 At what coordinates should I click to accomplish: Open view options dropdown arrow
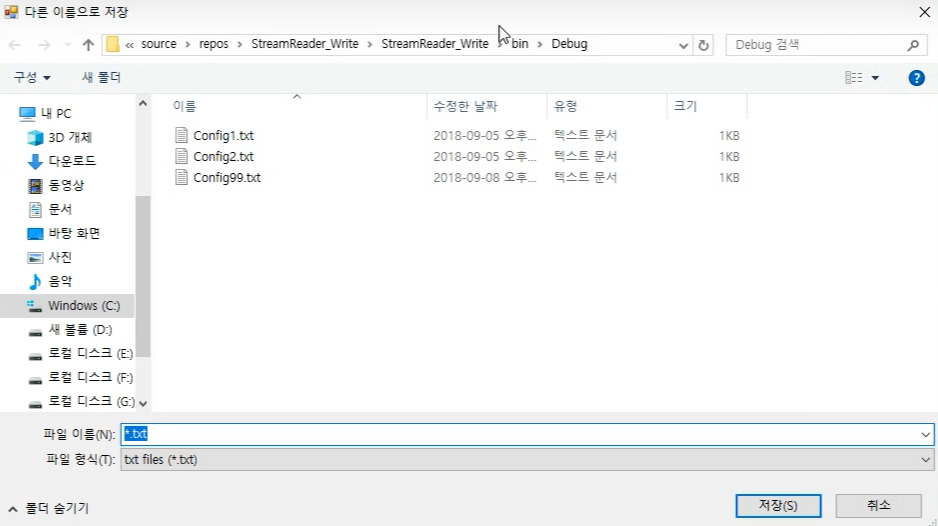tap(875, 78)
